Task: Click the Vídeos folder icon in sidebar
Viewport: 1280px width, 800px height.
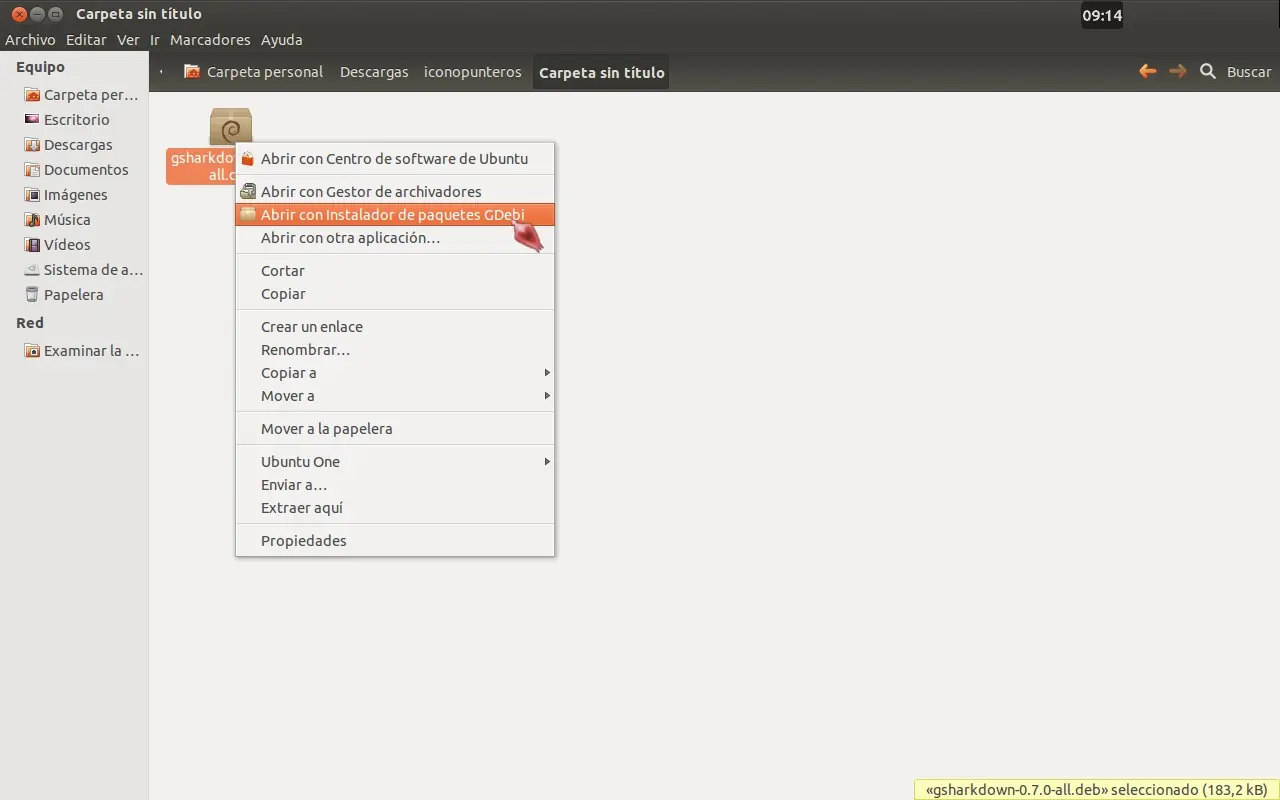Action: (32, 245)
